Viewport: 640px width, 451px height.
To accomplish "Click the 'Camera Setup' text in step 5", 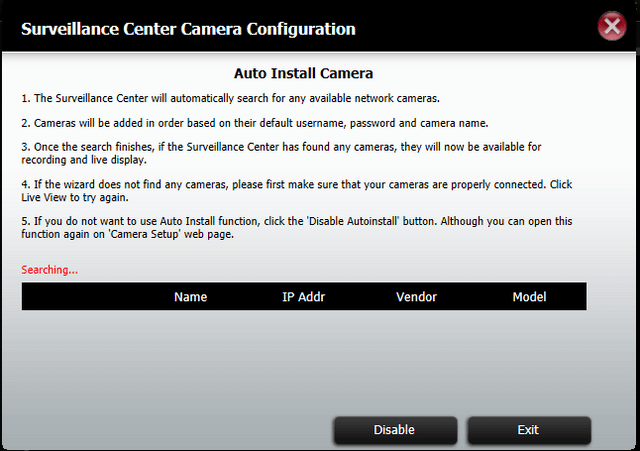I will (144, 234).
